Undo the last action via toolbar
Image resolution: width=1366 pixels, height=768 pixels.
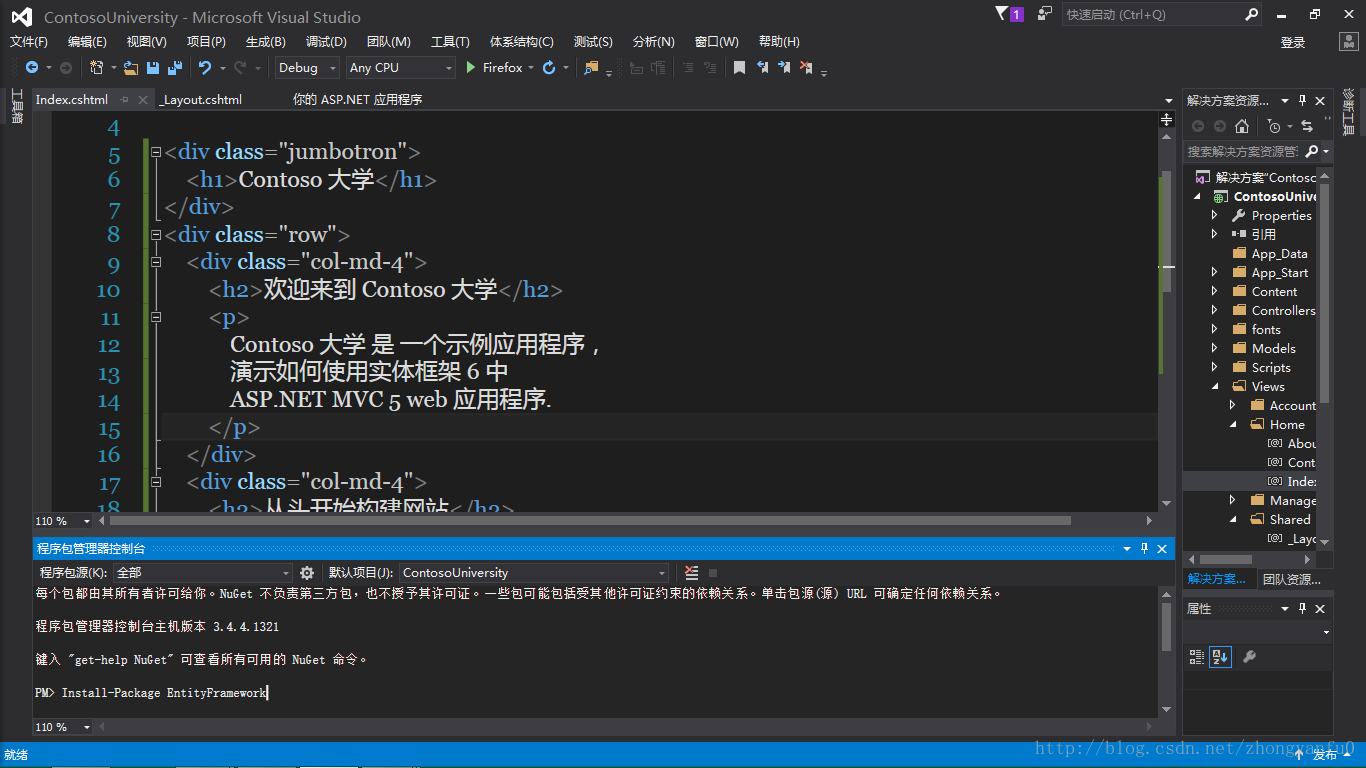[x=205, y=68]
